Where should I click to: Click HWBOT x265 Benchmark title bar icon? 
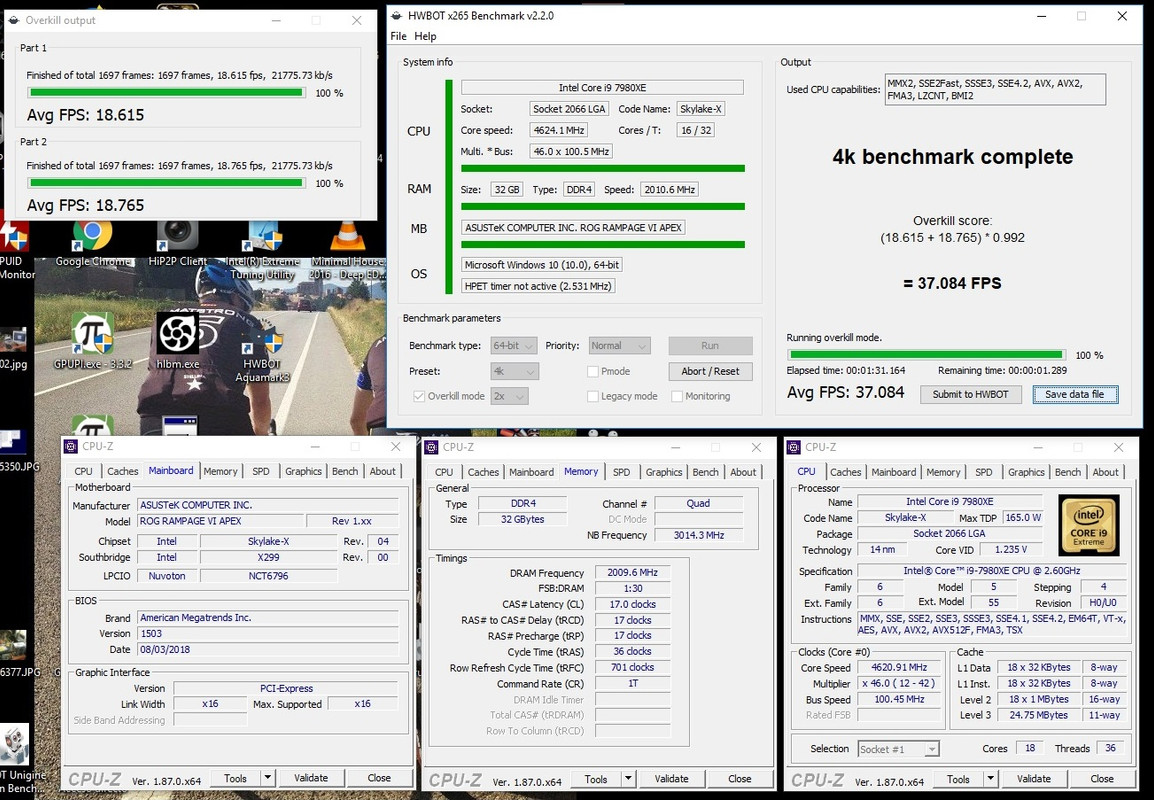point(396,15)
